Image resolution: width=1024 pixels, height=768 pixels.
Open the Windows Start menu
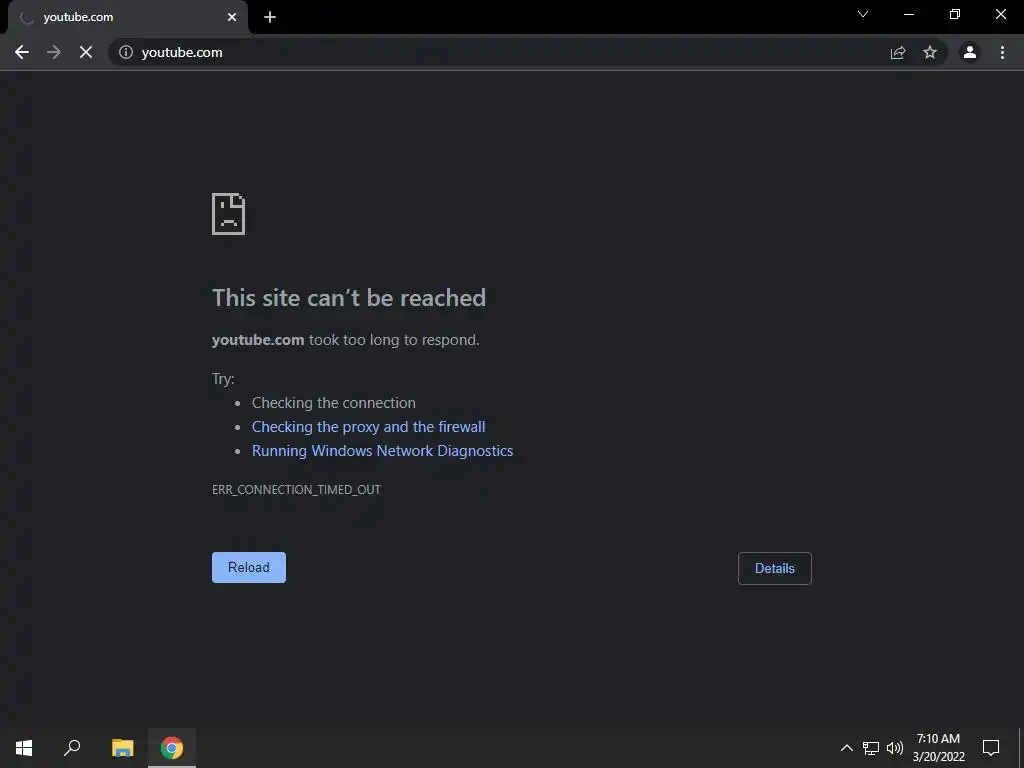coord(24,748)
